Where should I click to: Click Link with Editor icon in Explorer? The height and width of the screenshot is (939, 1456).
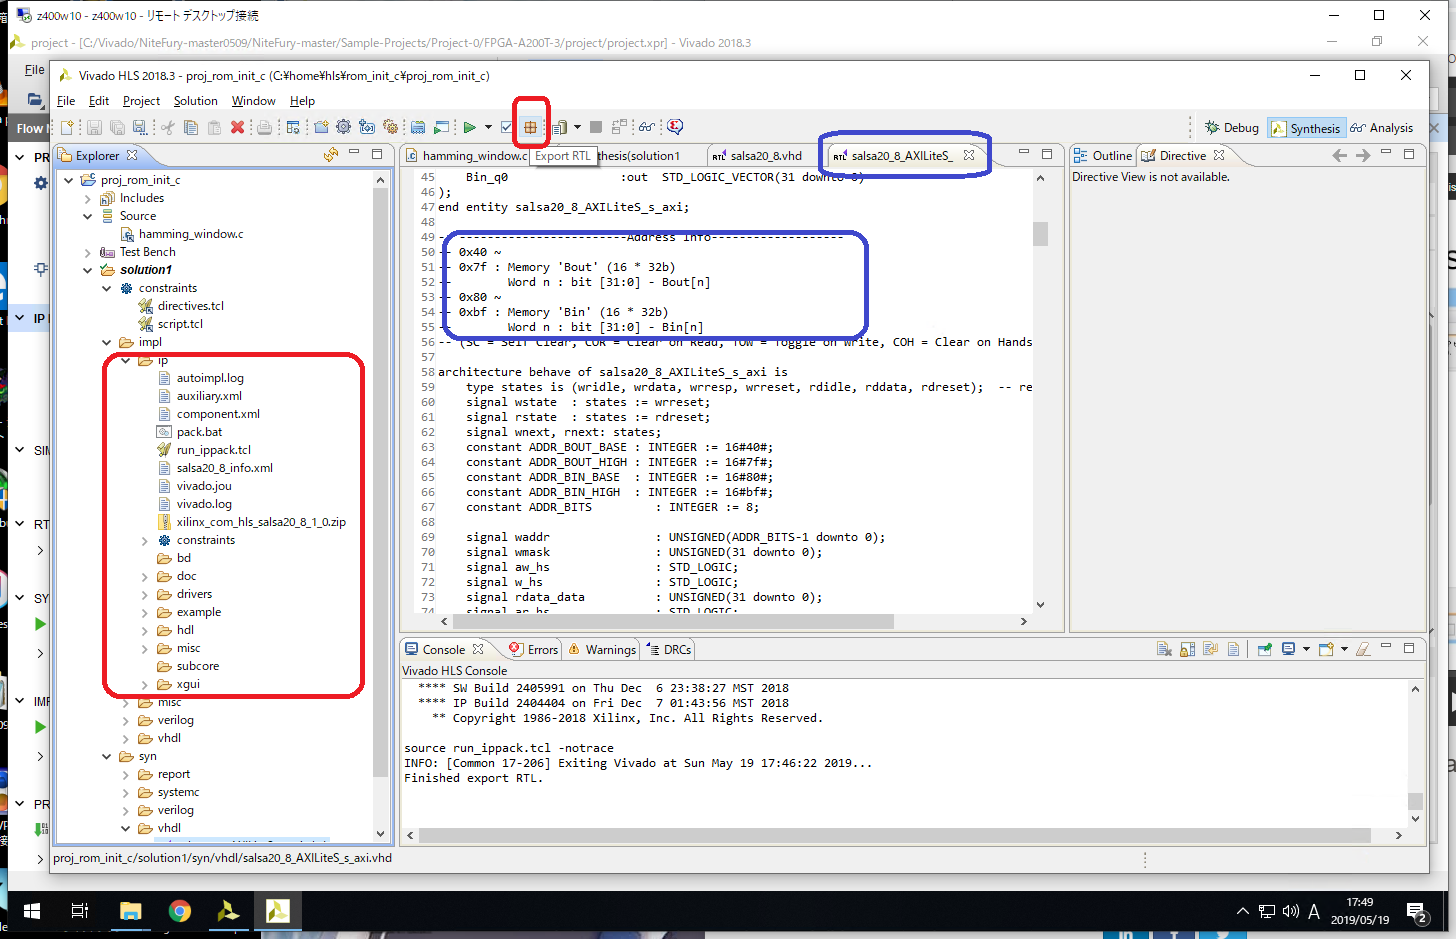(x=331, y=155)
